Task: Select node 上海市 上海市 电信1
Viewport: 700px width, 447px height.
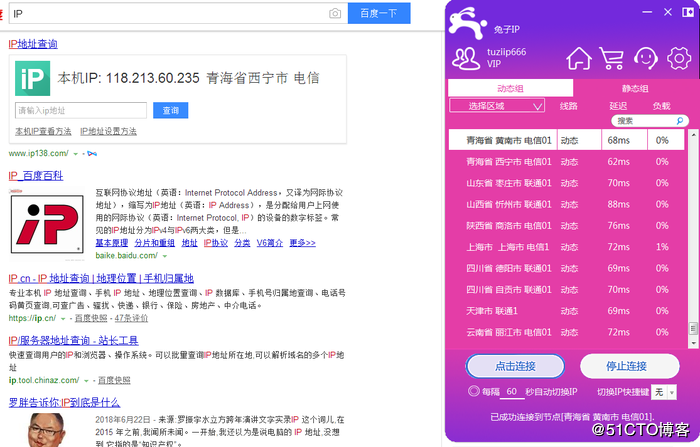Action: click(566, 247)
